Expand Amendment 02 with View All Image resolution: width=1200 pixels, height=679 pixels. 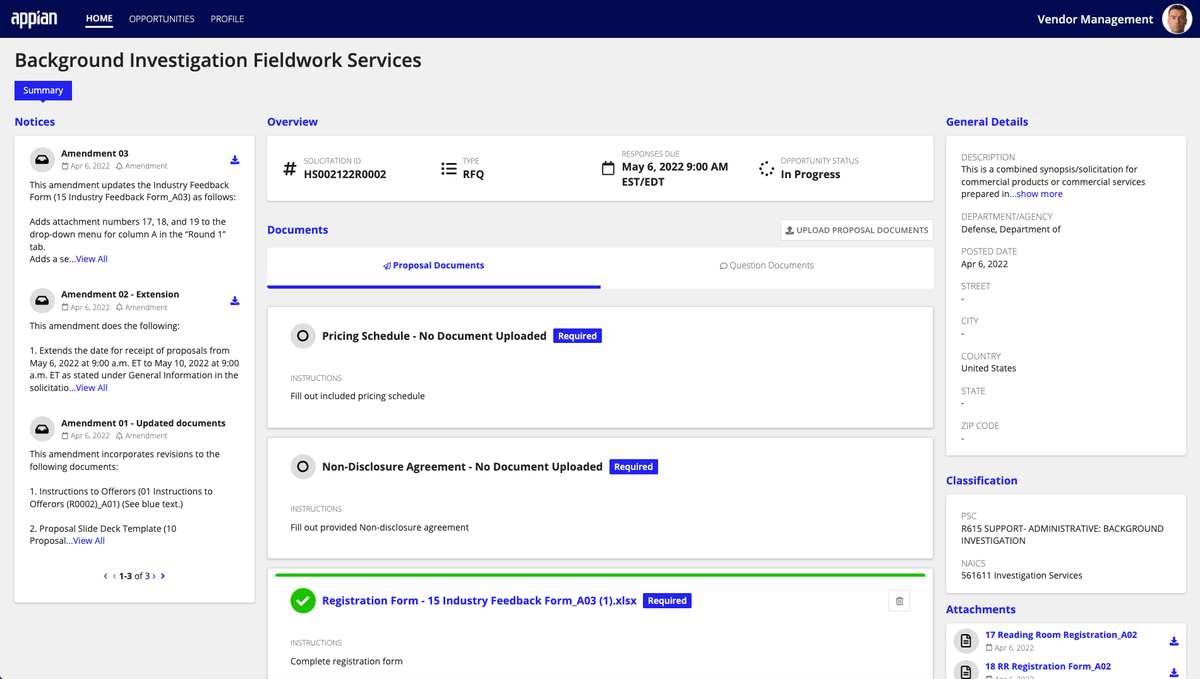pos(92,388)
